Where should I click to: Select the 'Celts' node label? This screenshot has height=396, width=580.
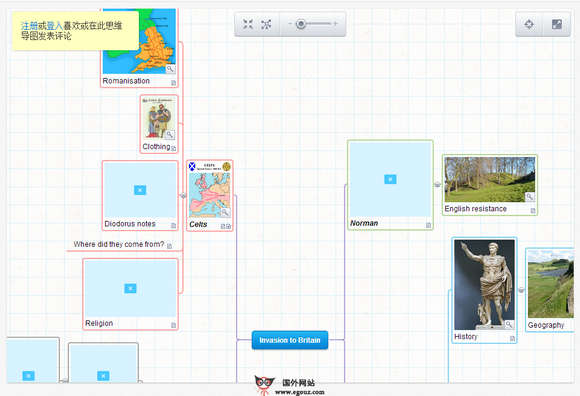pyautogui.click(x=198, y=224)
